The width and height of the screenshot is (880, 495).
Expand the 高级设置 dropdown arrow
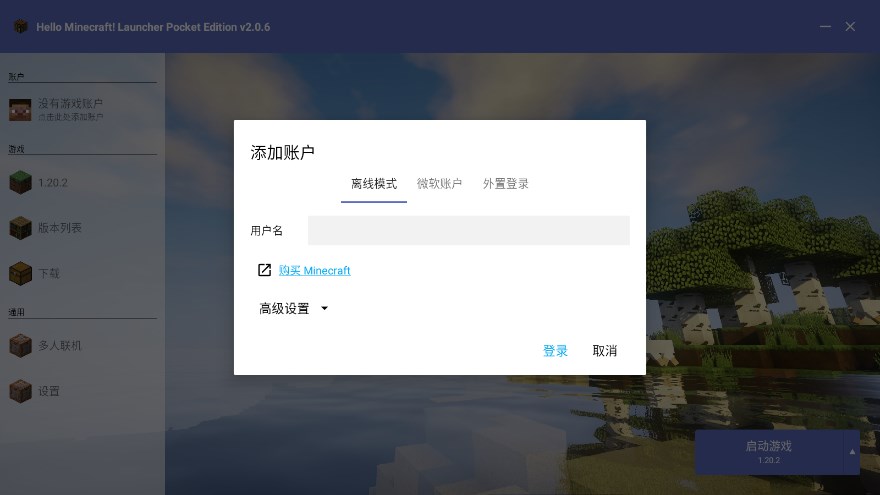point(324,308)
